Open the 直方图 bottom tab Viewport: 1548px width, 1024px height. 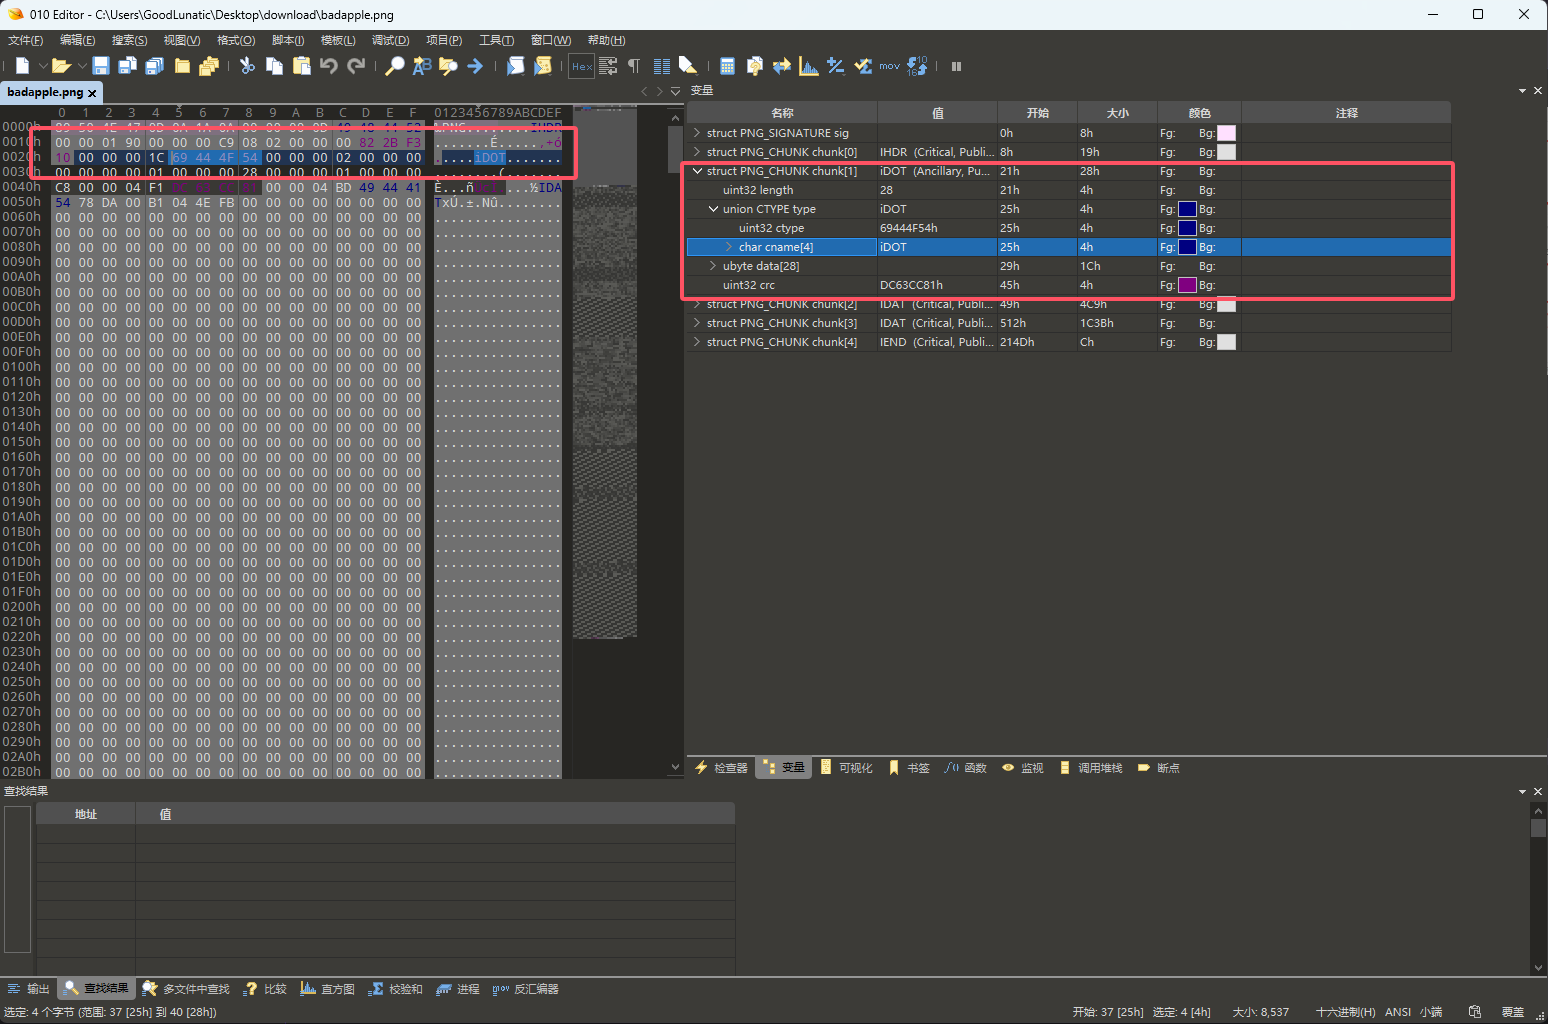point(327,989)
